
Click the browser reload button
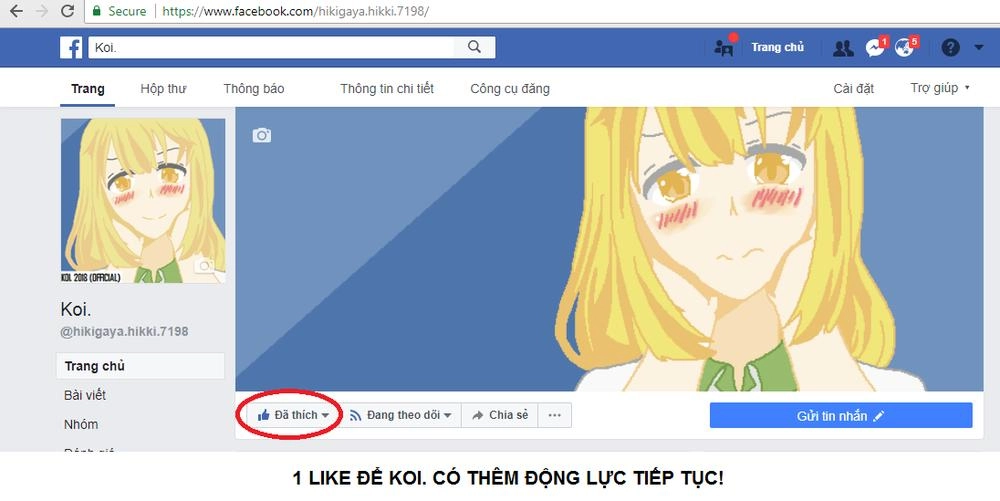coord(68,11)
